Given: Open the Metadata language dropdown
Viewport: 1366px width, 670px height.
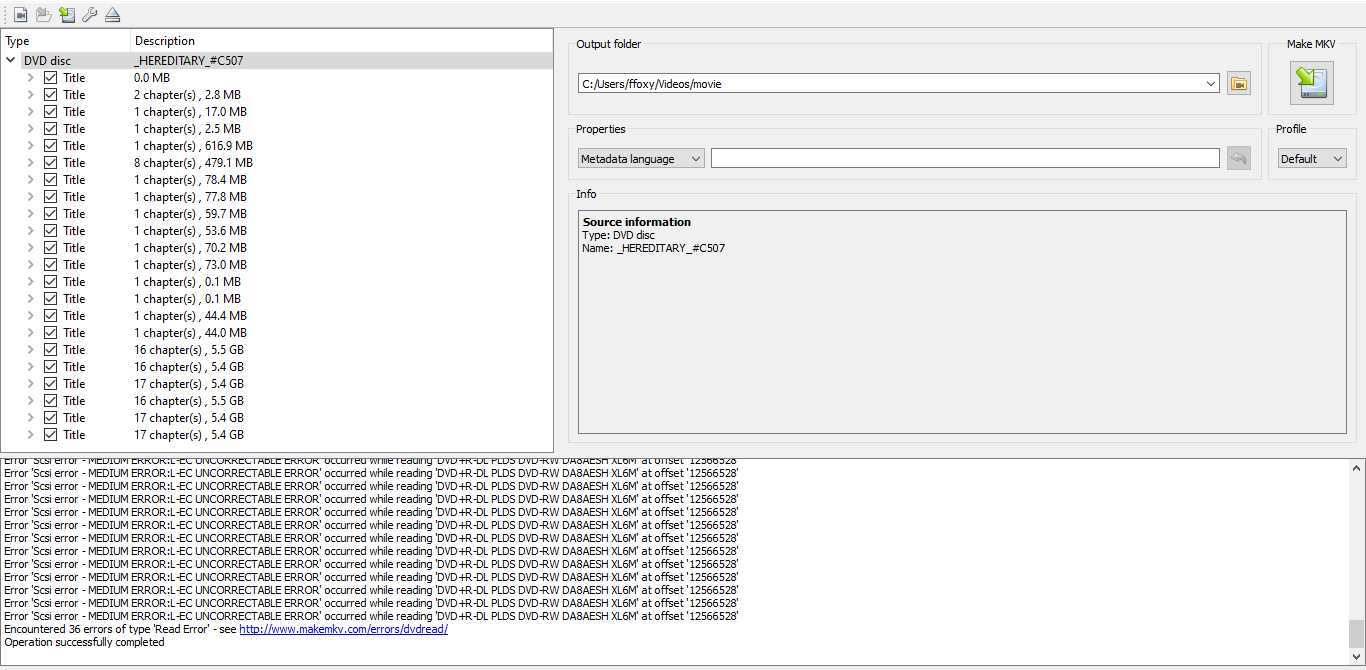Looking at the screenshot, I should 641,158.
